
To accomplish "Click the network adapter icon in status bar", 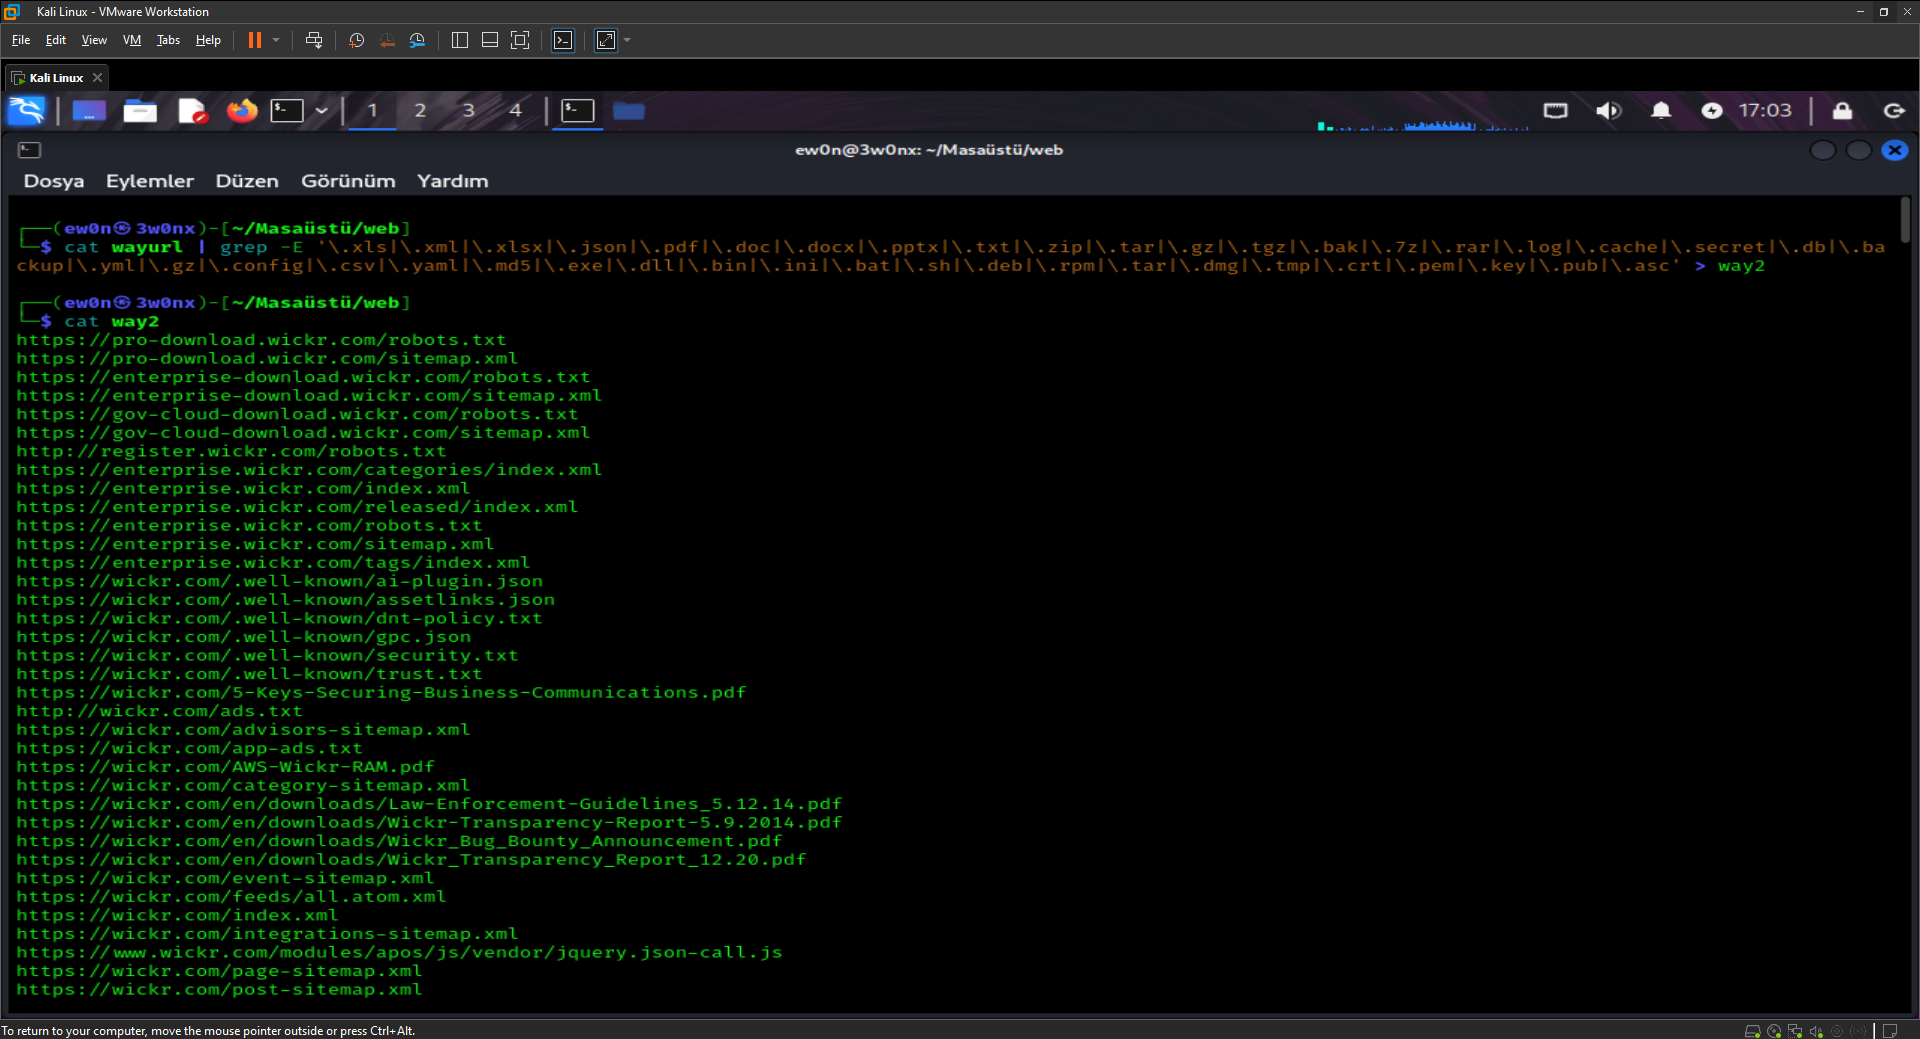I will click(x=1795, y=1031).
